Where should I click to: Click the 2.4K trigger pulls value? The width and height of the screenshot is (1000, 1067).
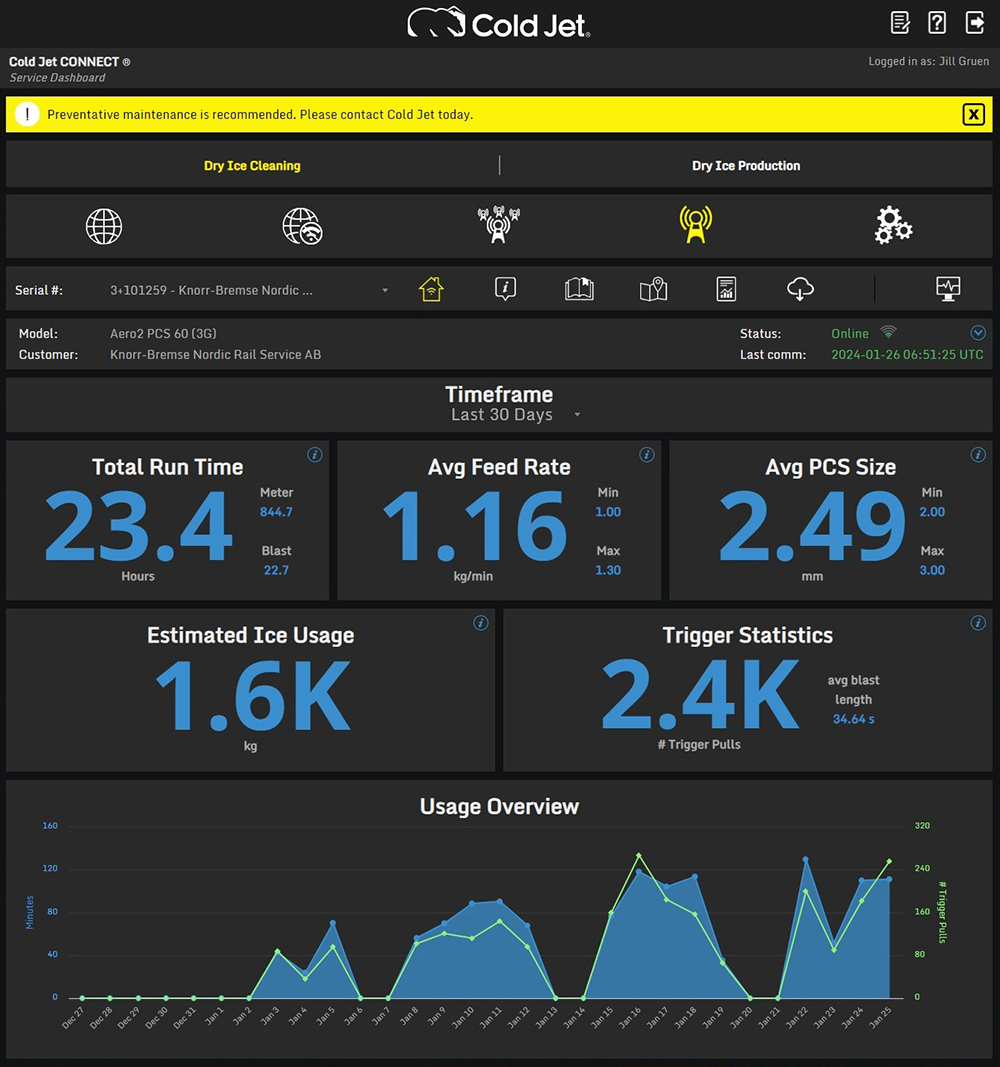tap(701, 694)
